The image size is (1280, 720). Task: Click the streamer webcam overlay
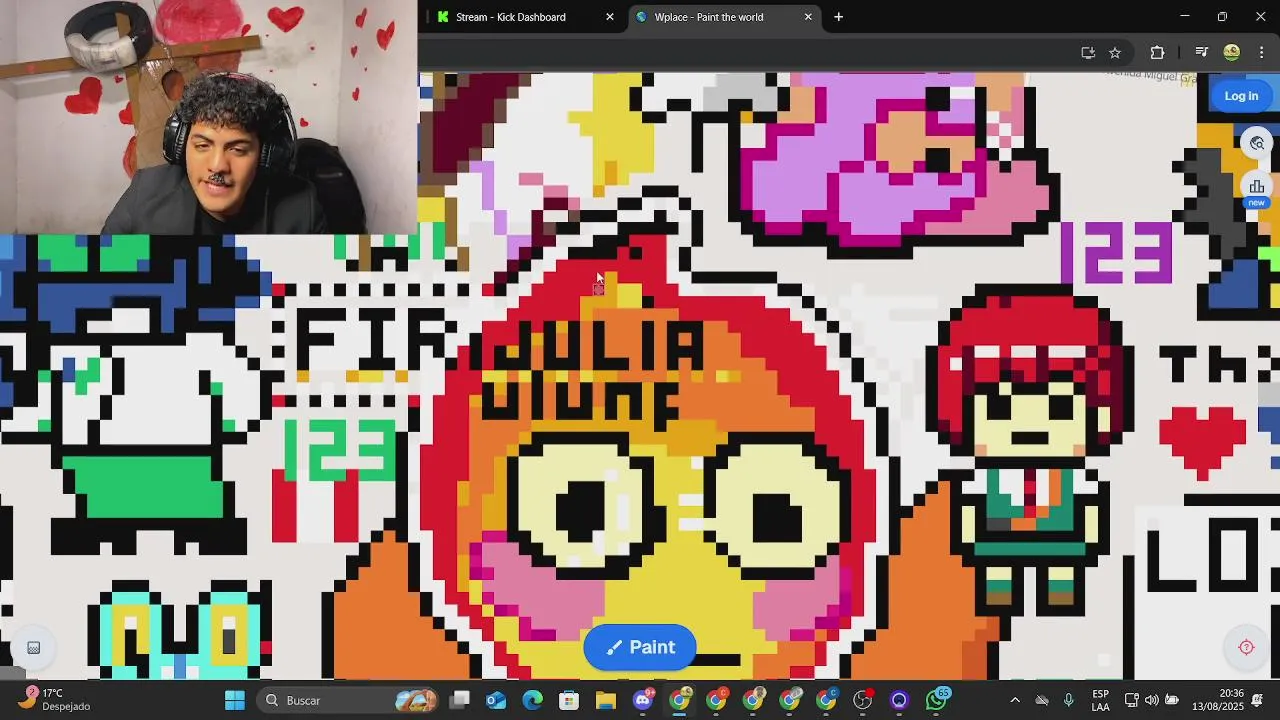(x=208, y=117)
